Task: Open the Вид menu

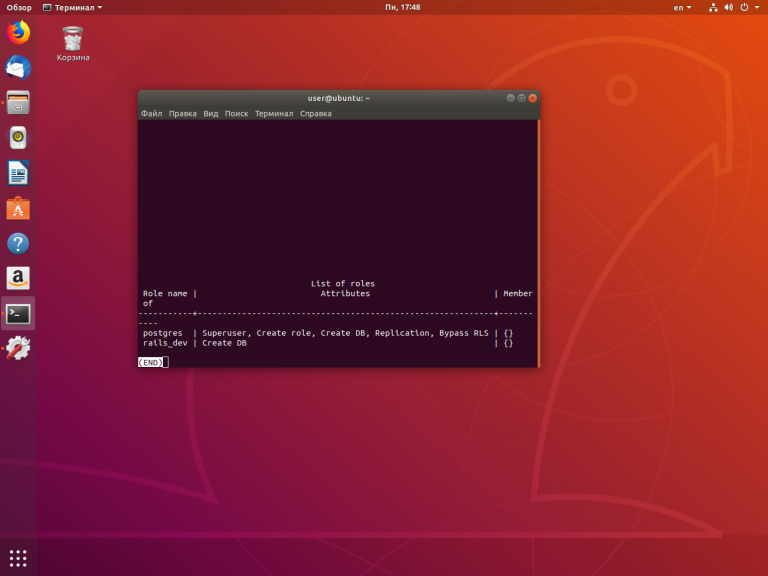Action: (211, 114)
